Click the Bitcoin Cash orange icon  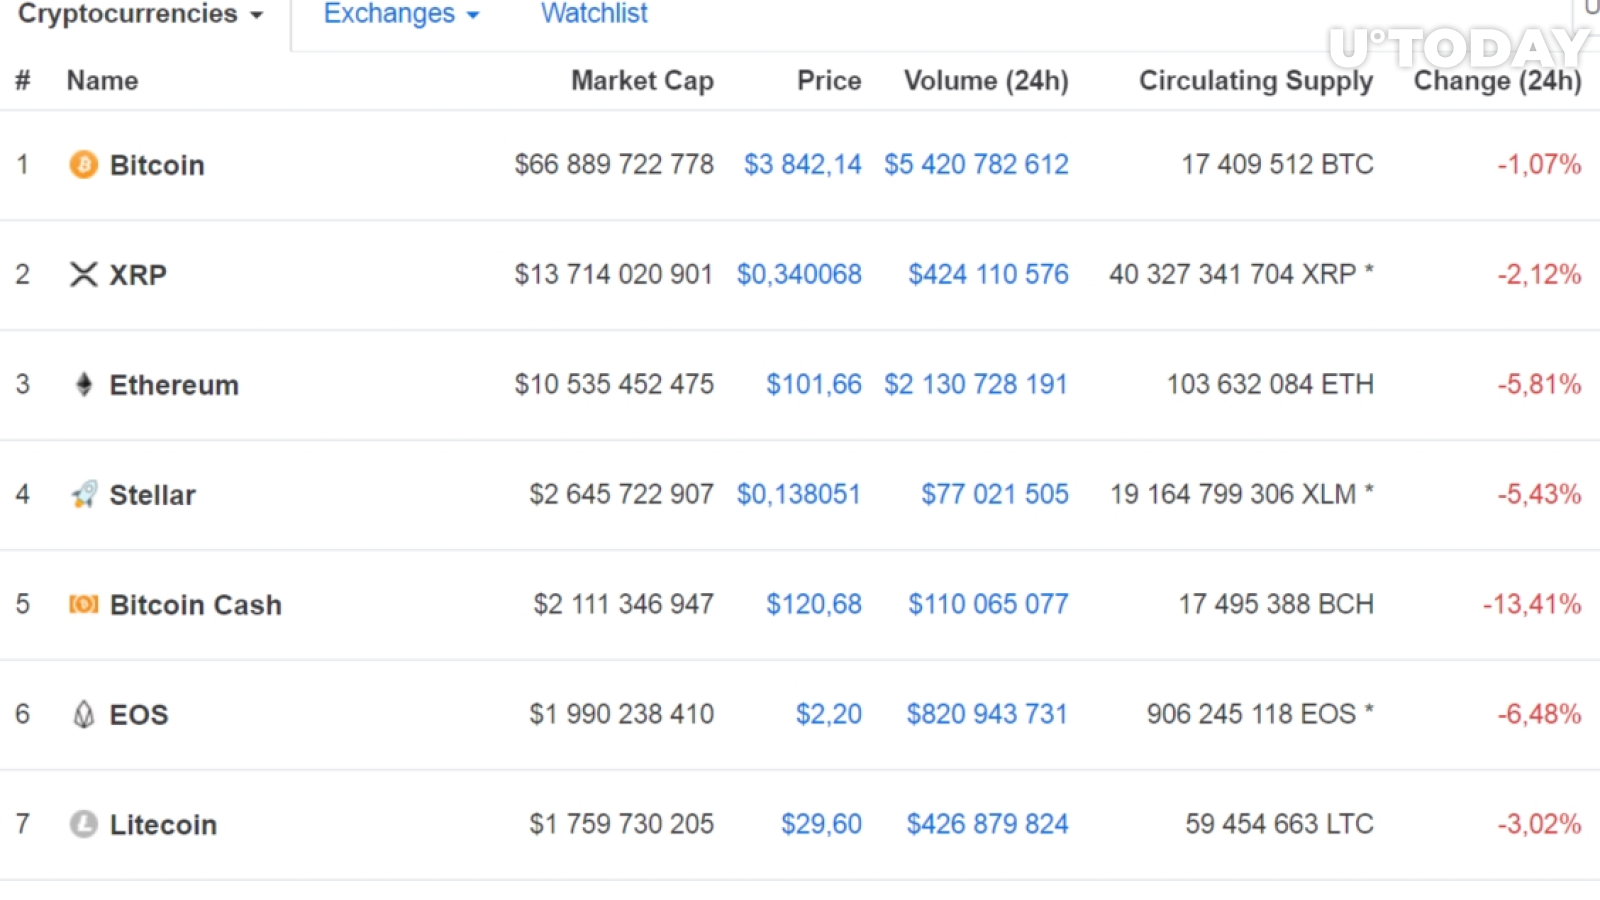click(84, 604)
